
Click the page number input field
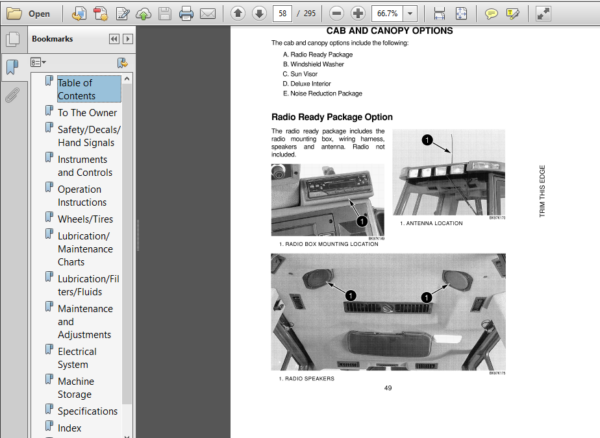282,14
